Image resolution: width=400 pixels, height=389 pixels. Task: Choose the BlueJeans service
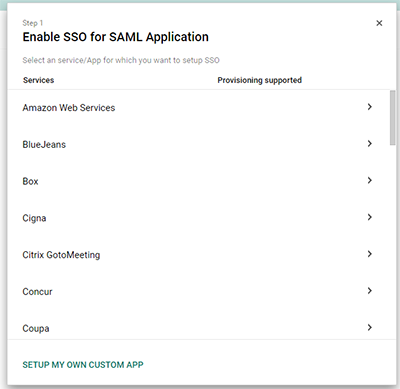pyautogui.click(x=44, y=144)
